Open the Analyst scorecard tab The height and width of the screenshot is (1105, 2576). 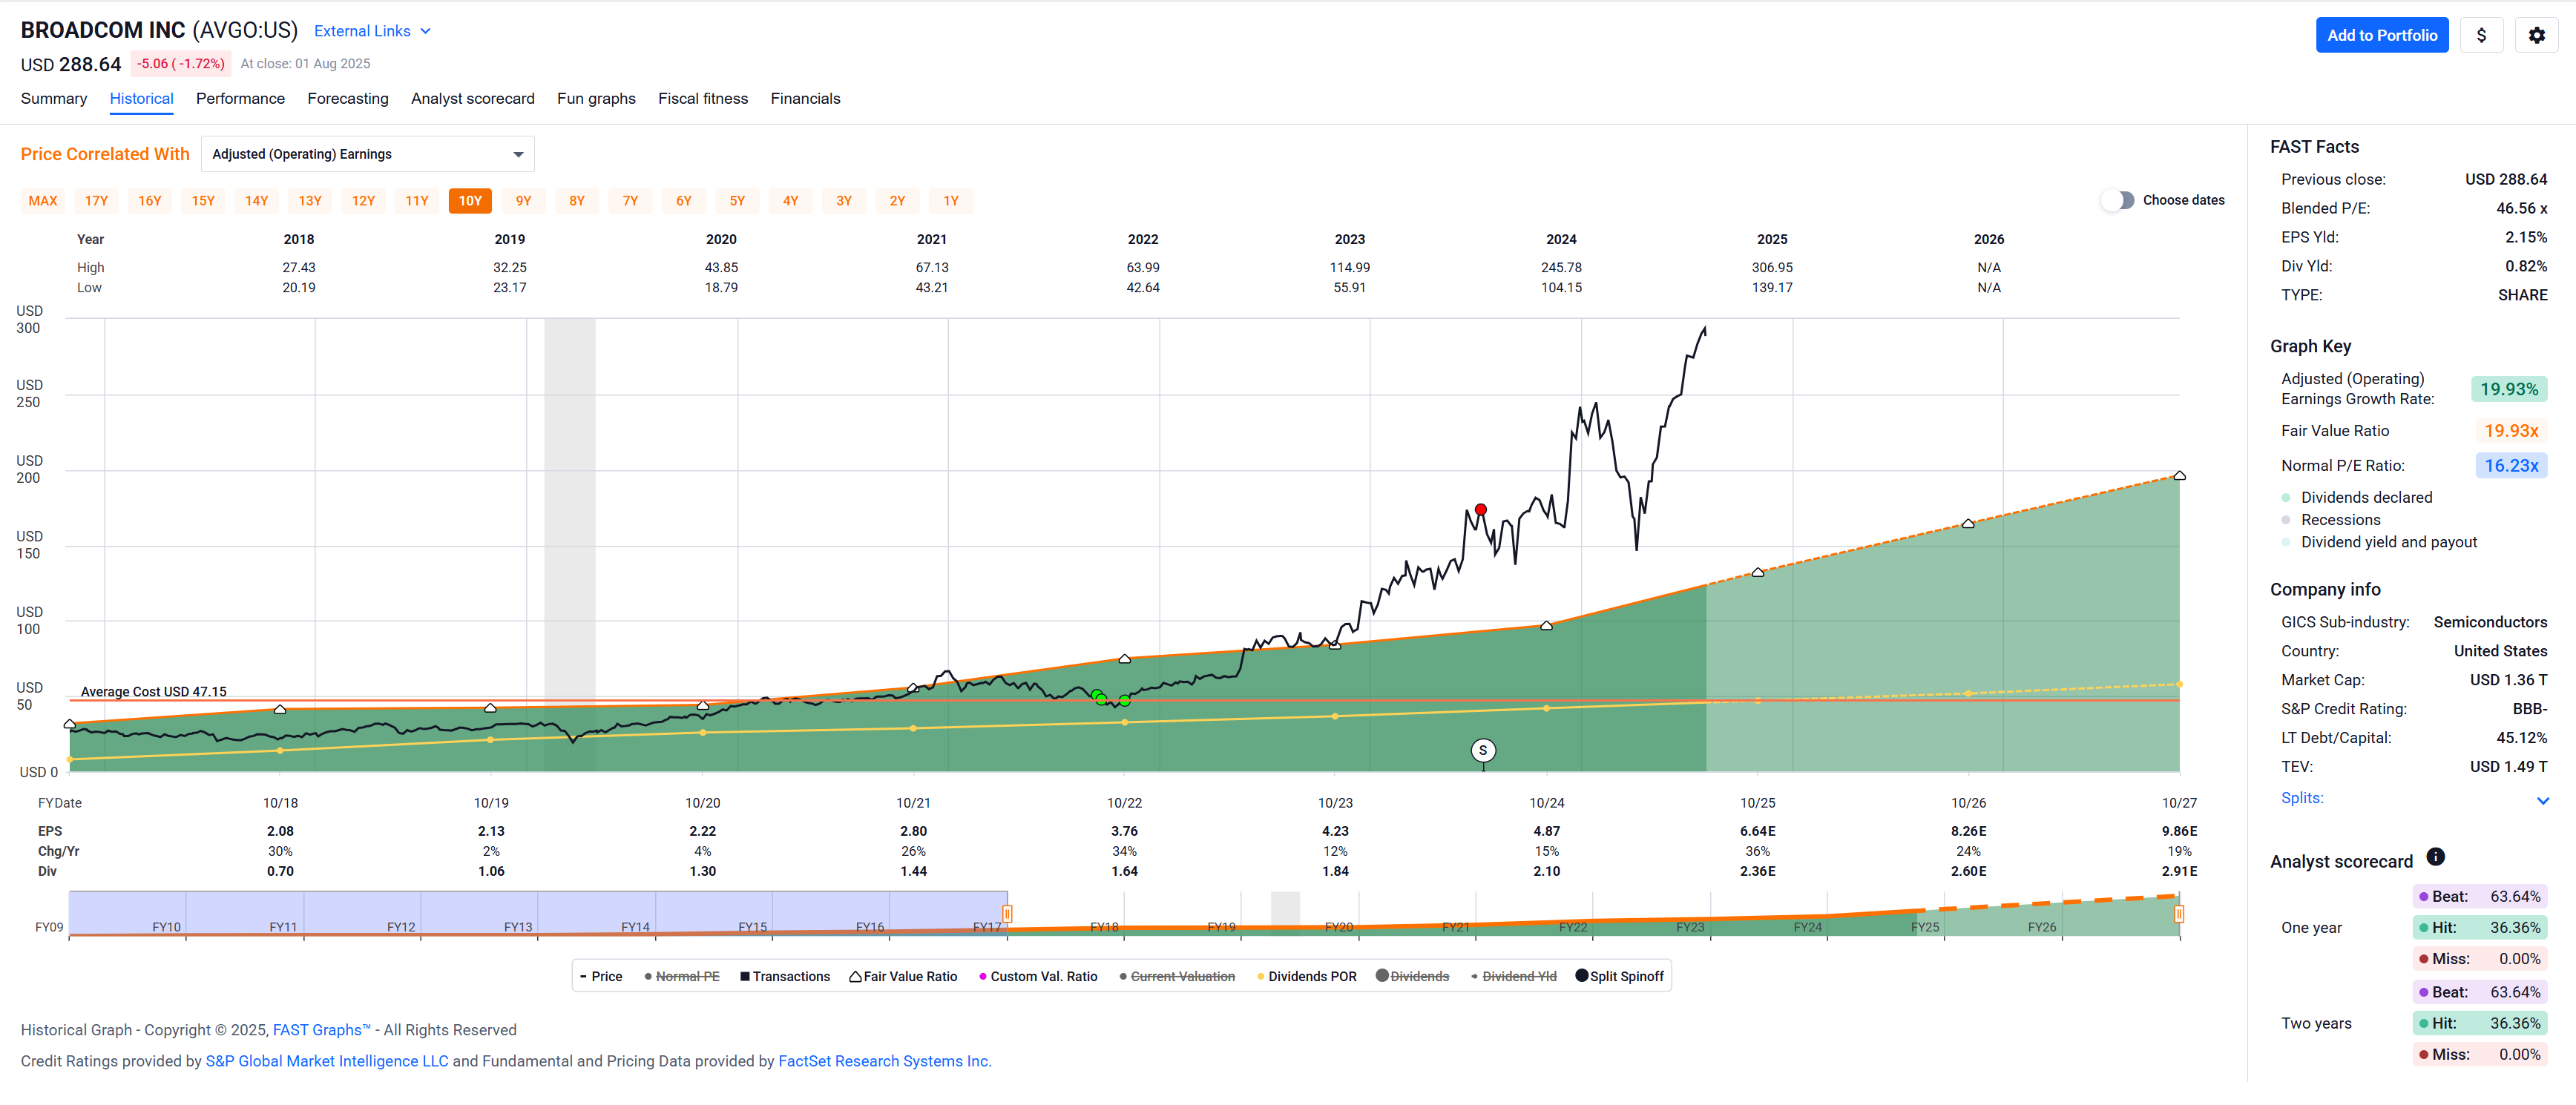pyautogui.click(x=472, y=98)
